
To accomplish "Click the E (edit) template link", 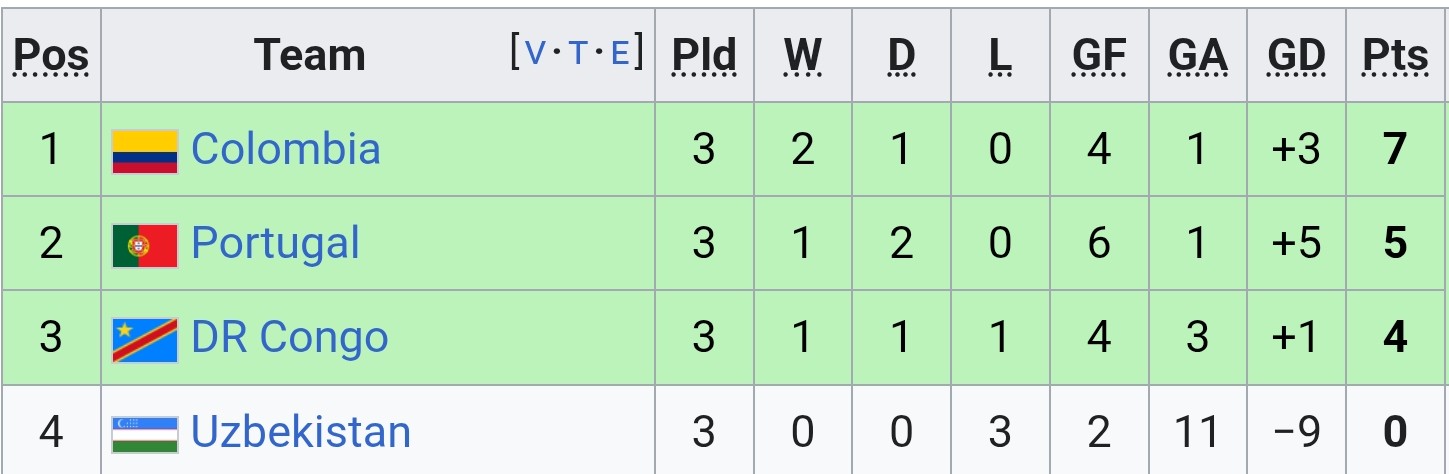I will 620,52.
